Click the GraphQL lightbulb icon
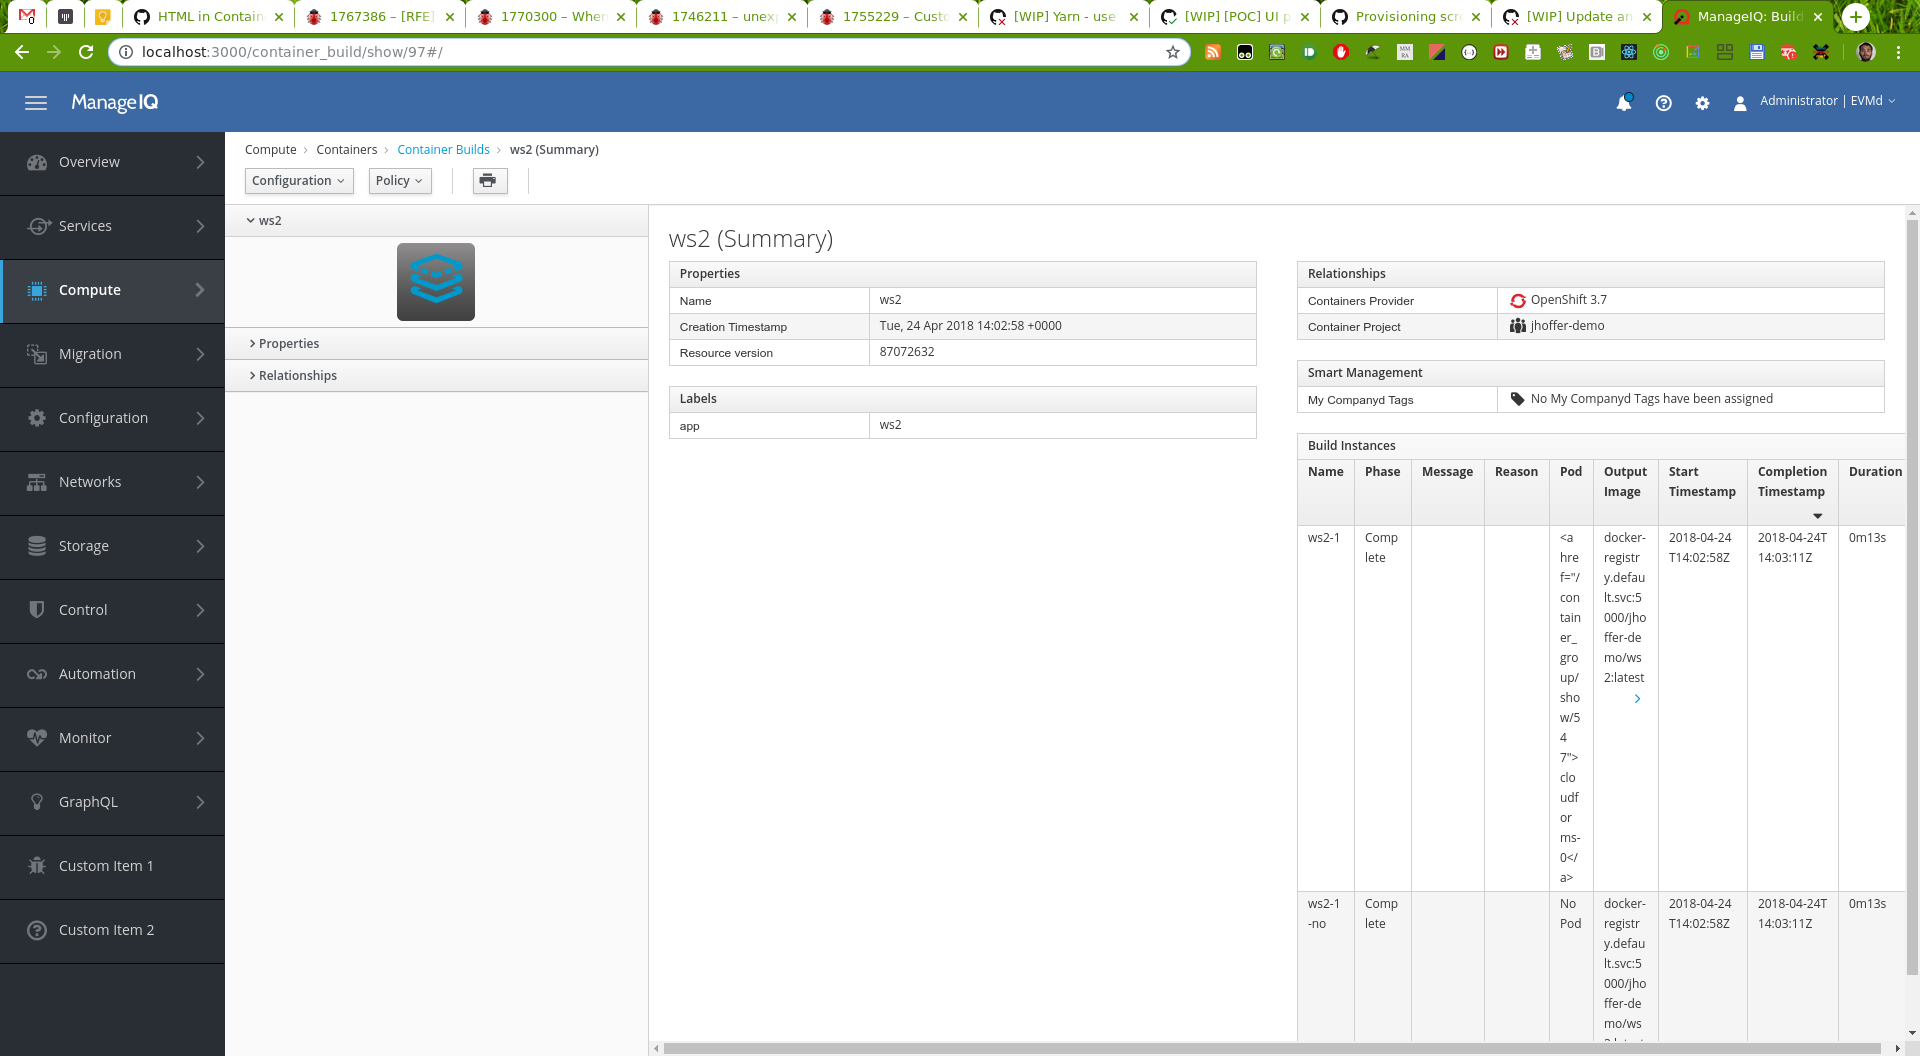Screen dimensions: 1920x1056 click(x=37, y=802)
